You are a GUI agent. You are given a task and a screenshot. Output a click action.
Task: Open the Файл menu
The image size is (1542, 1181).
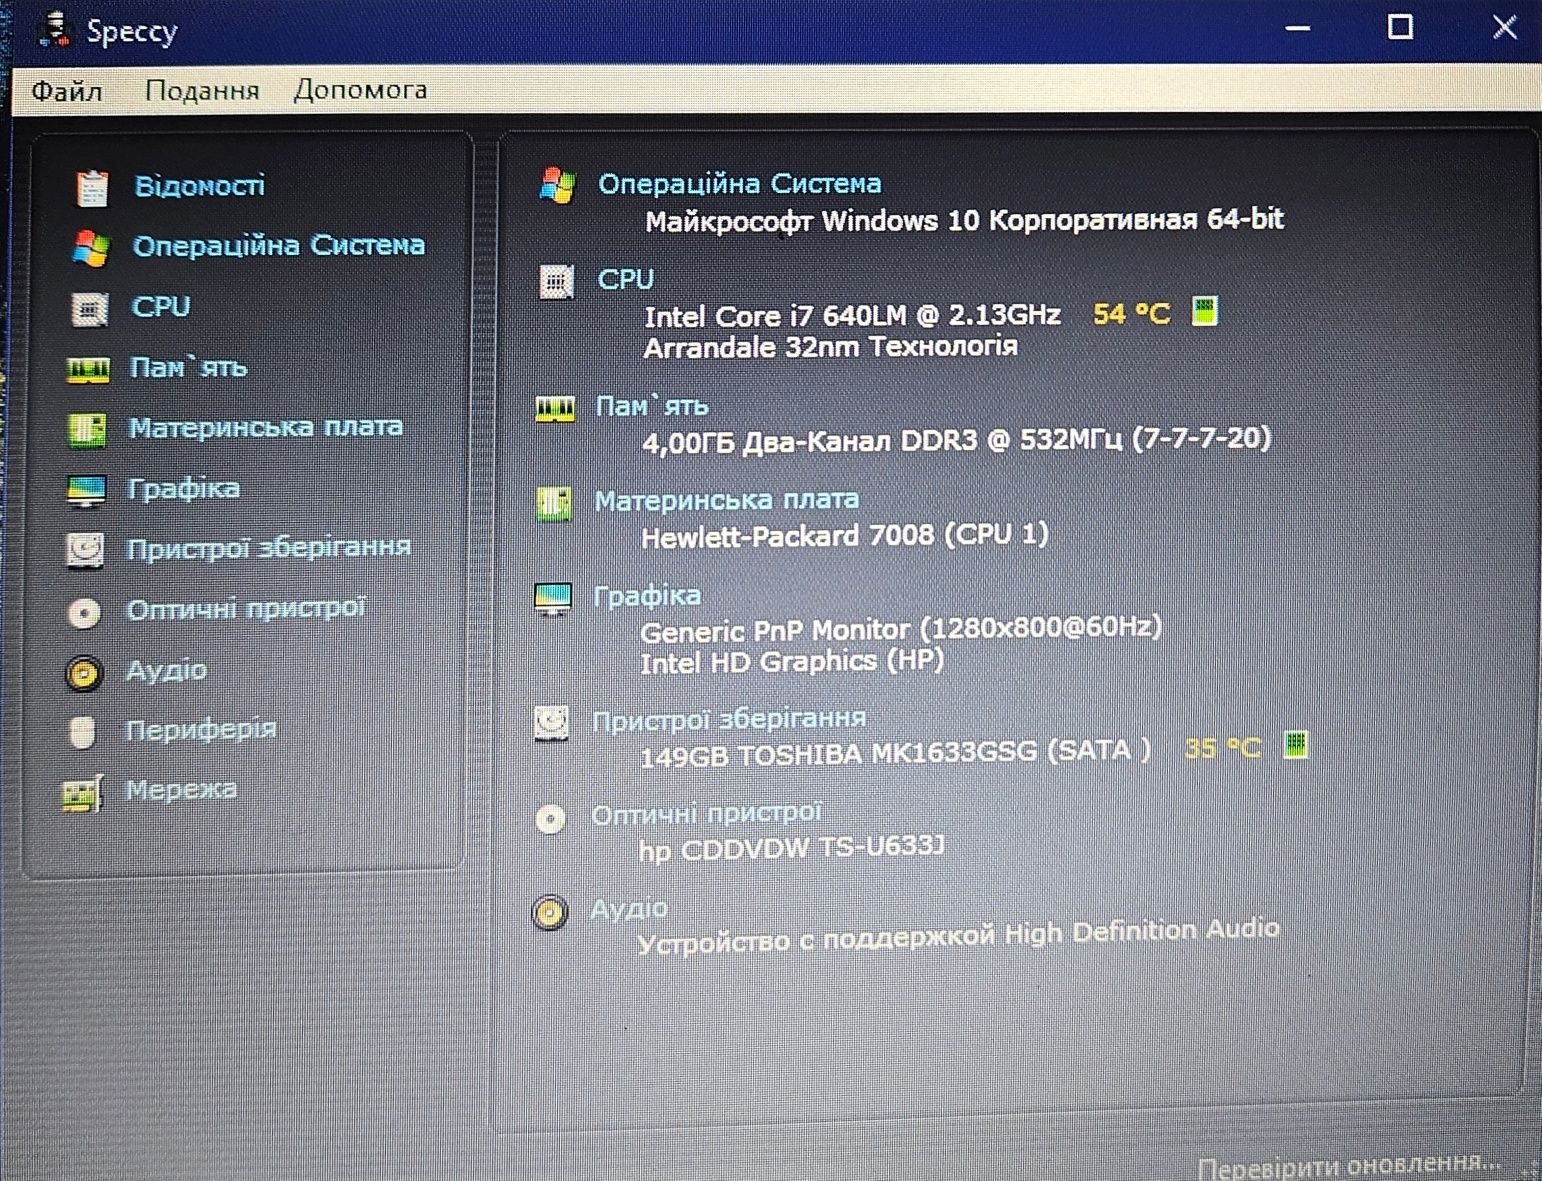66,91
